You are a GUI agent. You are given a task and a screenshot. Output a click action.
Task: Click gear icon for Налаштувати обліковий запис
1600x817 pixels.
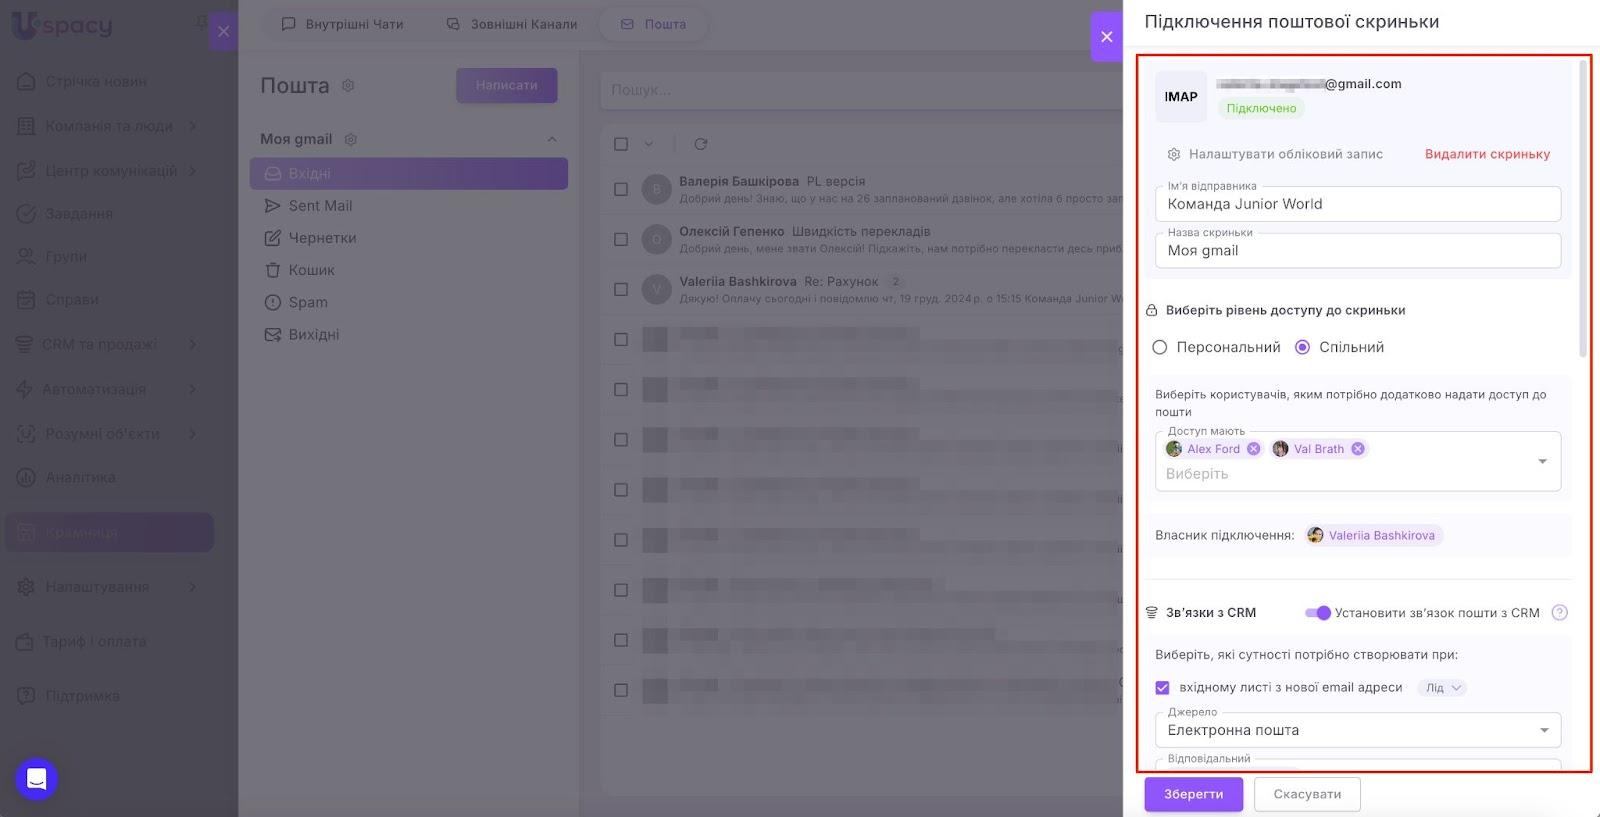tap(1174, 154)
